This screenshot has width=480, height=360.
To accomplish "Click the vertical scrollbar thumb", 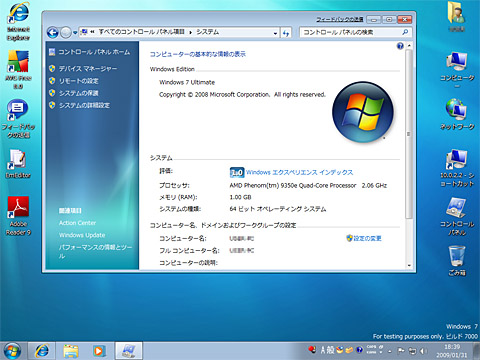I will pyautogui.click(x=409, y=134).
